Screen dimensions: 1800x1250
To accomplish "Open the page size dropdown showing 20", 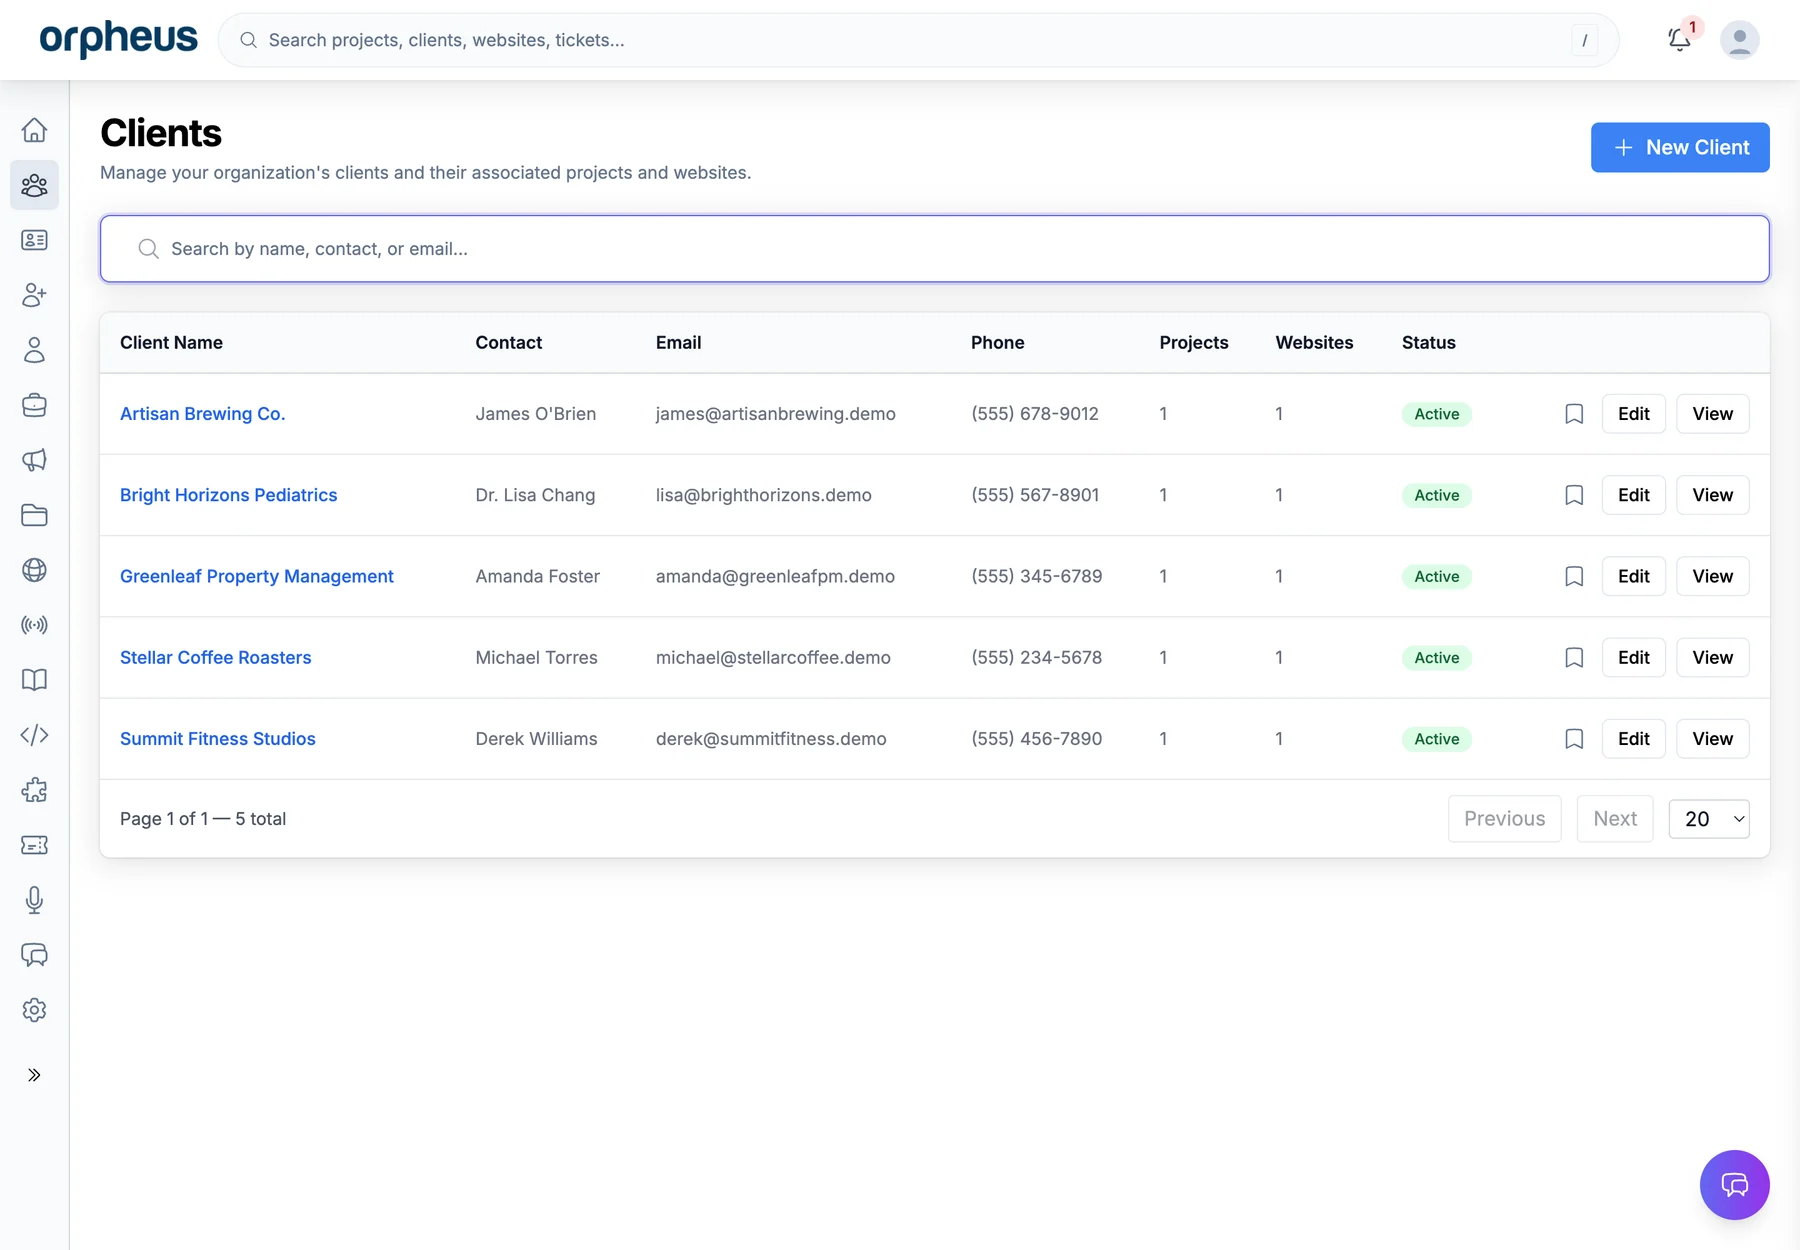I will coord(1709,819).
